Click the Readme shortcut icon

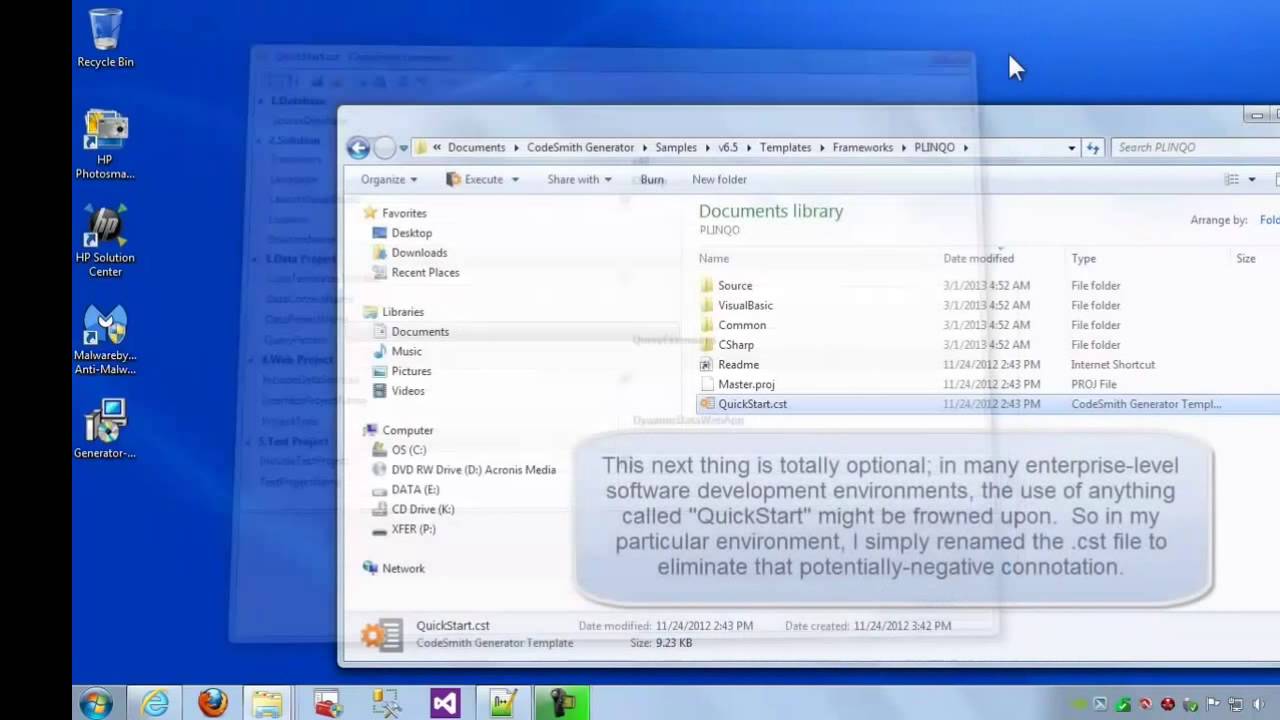point(707,365)
